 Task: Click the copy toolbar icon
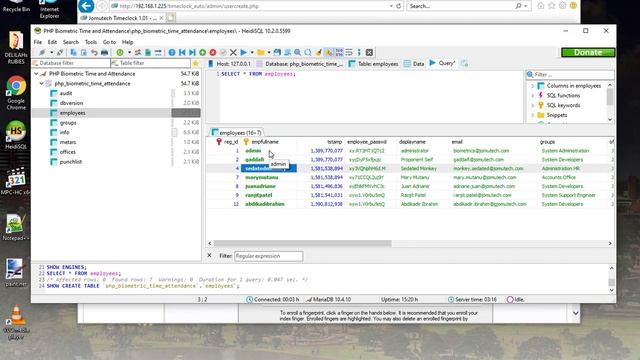tap(73, 52)
